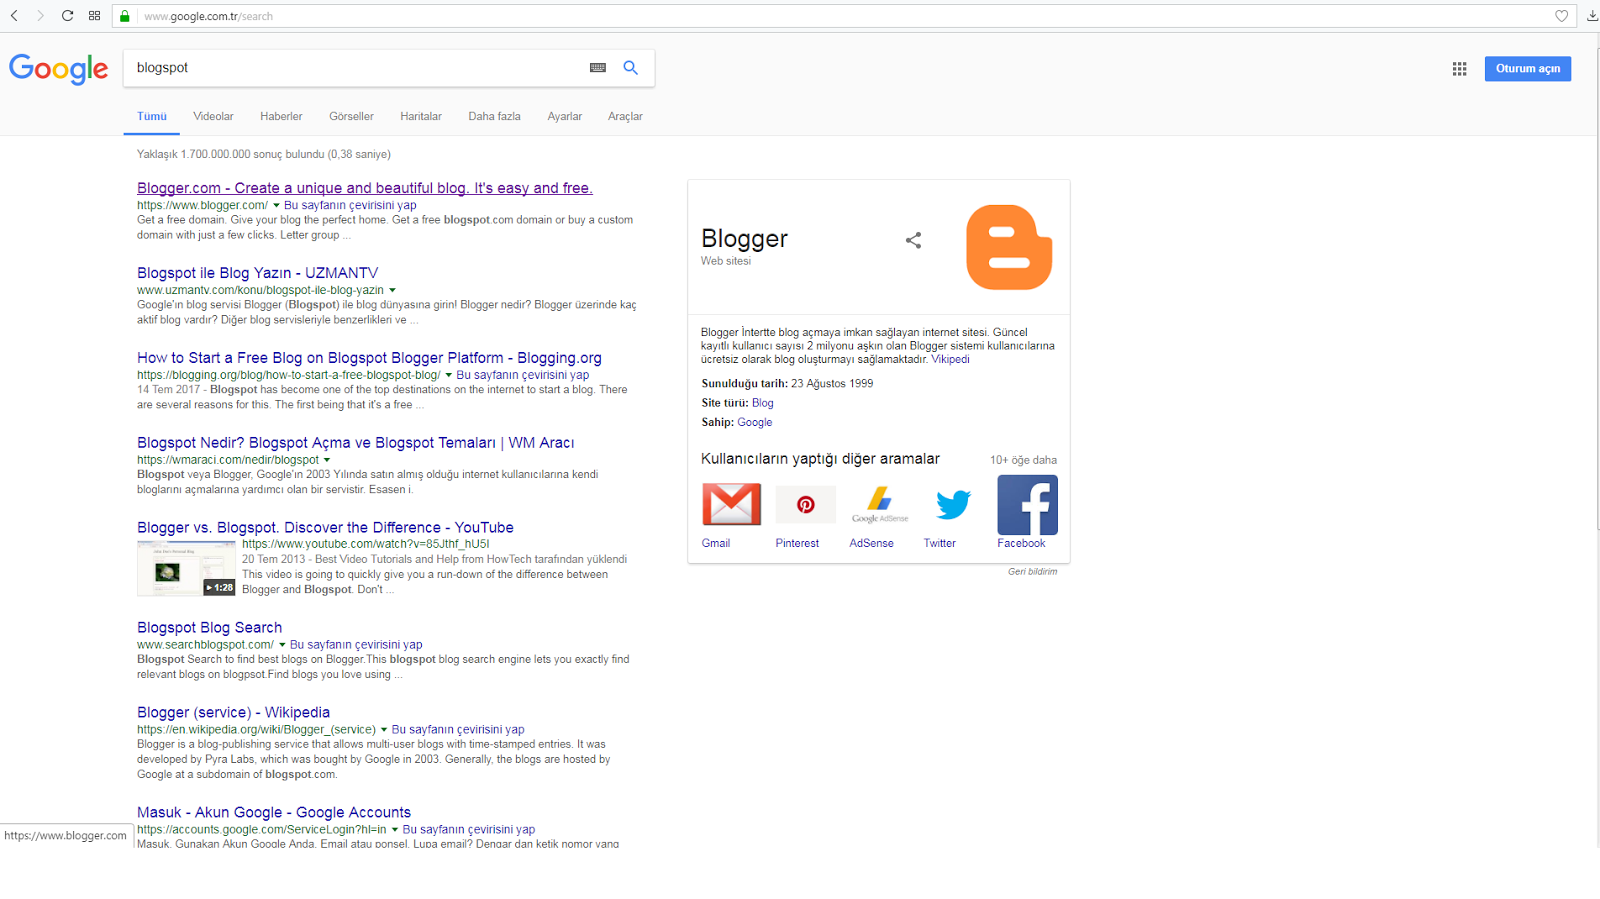Click the Oturum açın sign-in button
The height and width of the screenshot is (899, 1600).
(1527, 69)
